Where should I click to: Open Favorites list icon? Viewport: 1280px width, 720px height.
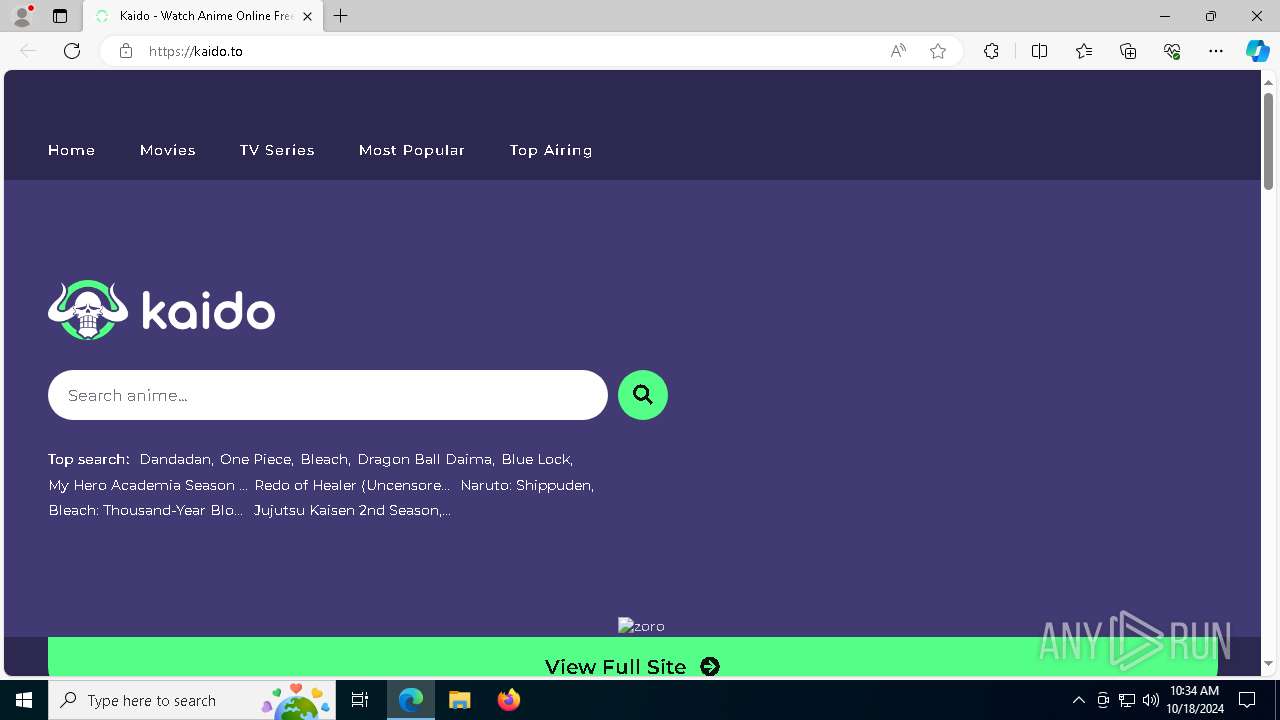tap(1084, 51)
